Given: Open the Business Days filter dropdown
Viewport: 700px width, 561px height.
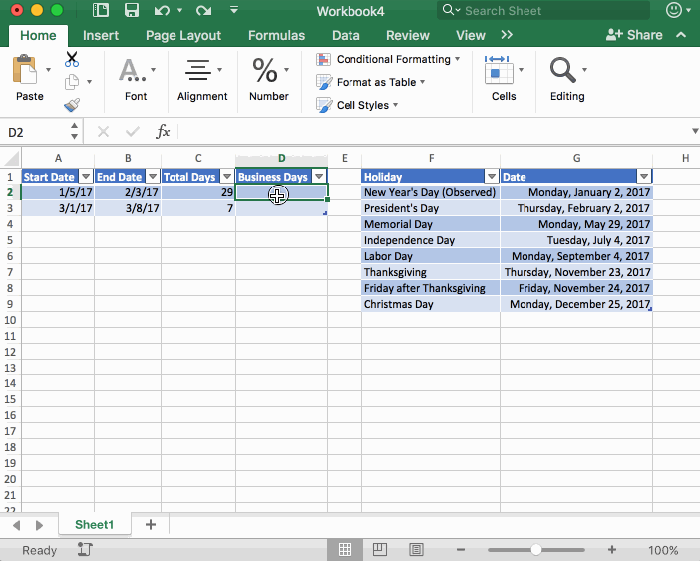Looking at the screenshot, I should point(319,177).
